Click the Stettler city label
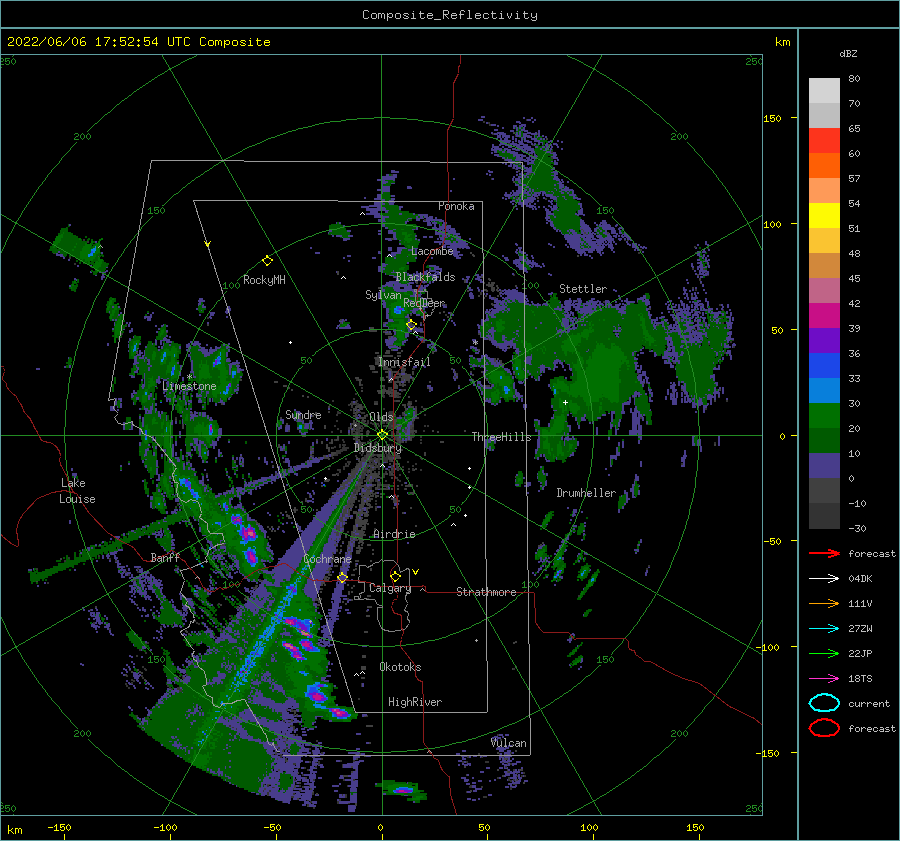The height and width of the screenshot is (841, 900). point(583,289)
